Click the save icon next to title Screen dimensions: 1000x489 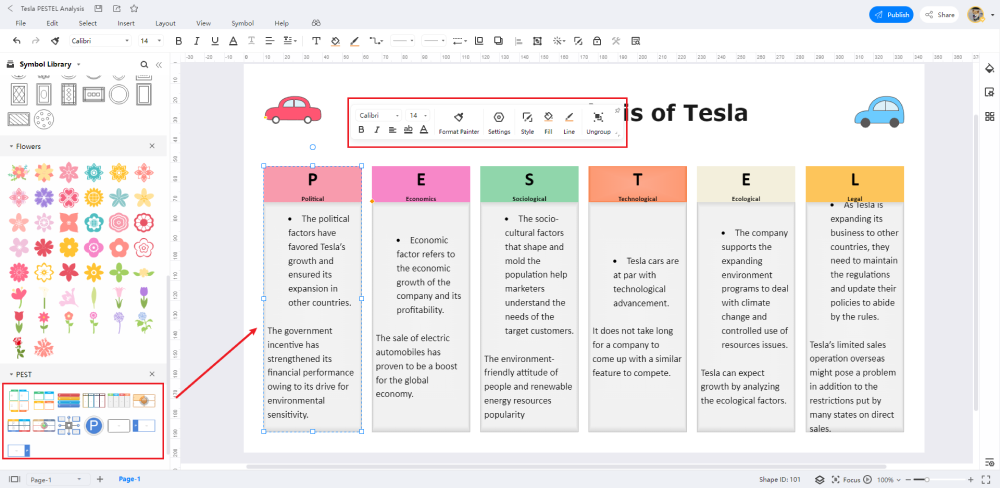(98, 9)
